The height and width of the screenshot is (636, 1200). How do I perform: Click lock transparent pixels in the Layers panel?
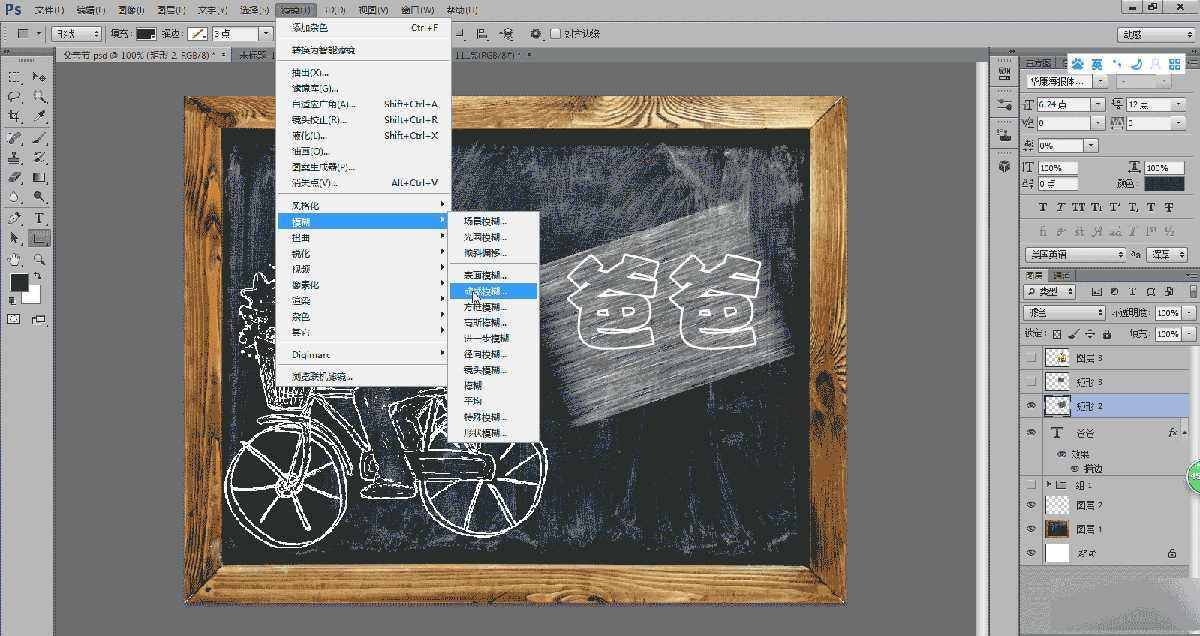pyautogui.click(x=1059, y=332)
